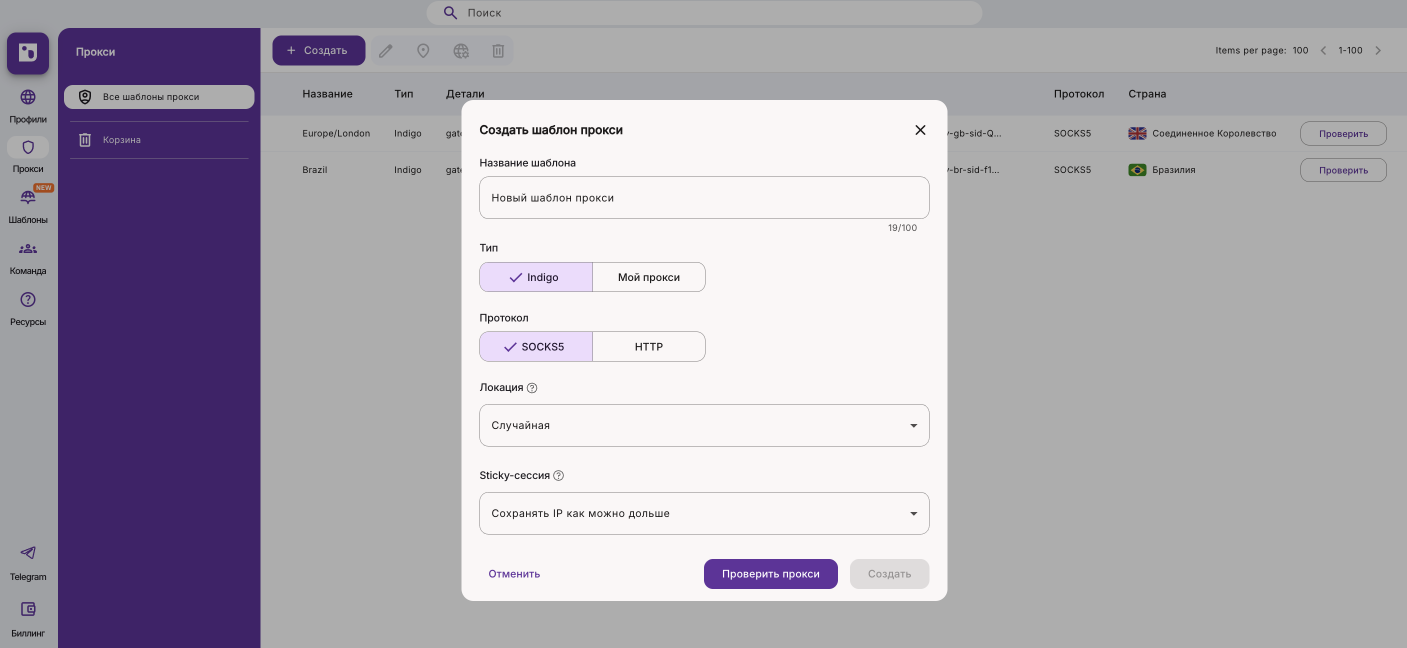
Task: Go to next page arrow
Action: (1378, 51)
